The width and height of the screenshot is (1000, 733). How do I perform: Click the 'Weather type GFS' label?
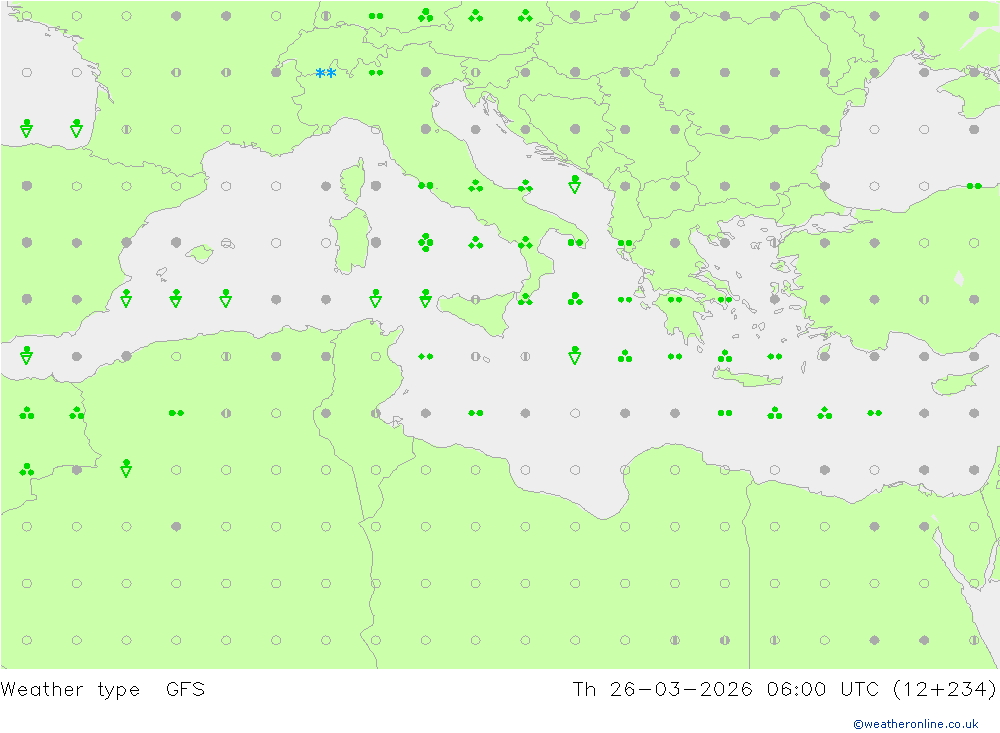(103, 690)
